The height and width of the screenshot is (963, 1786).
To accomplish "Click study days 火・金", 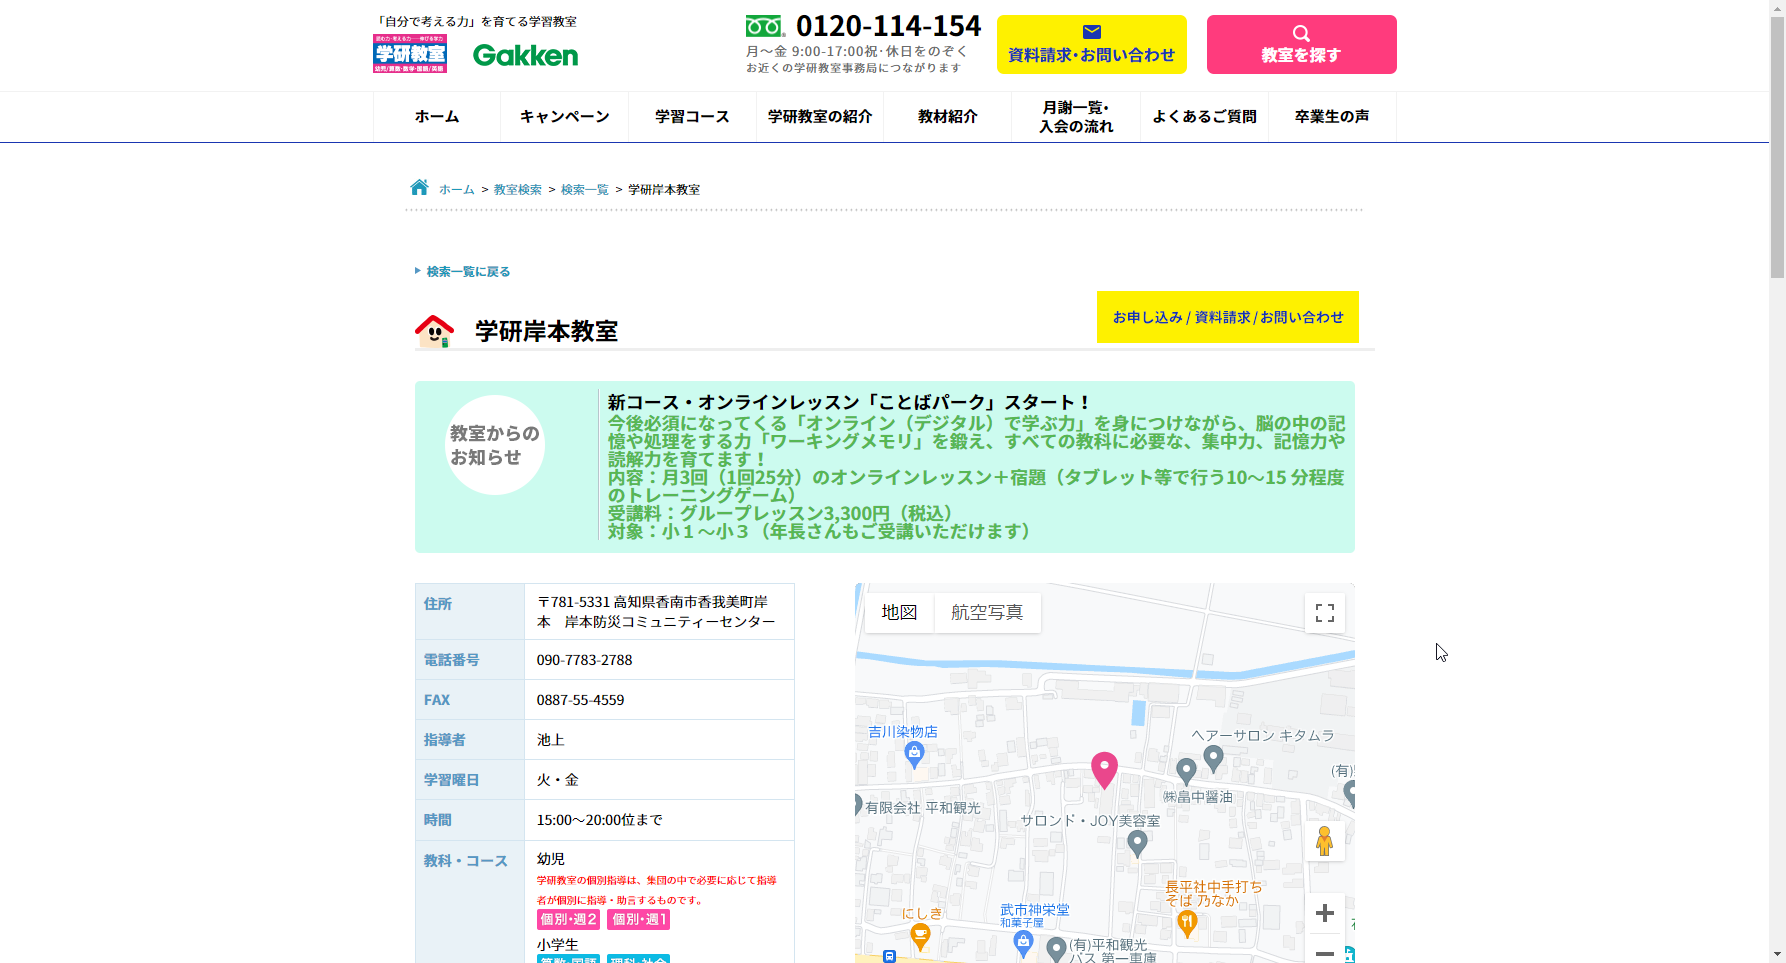I will pos(558,780).
